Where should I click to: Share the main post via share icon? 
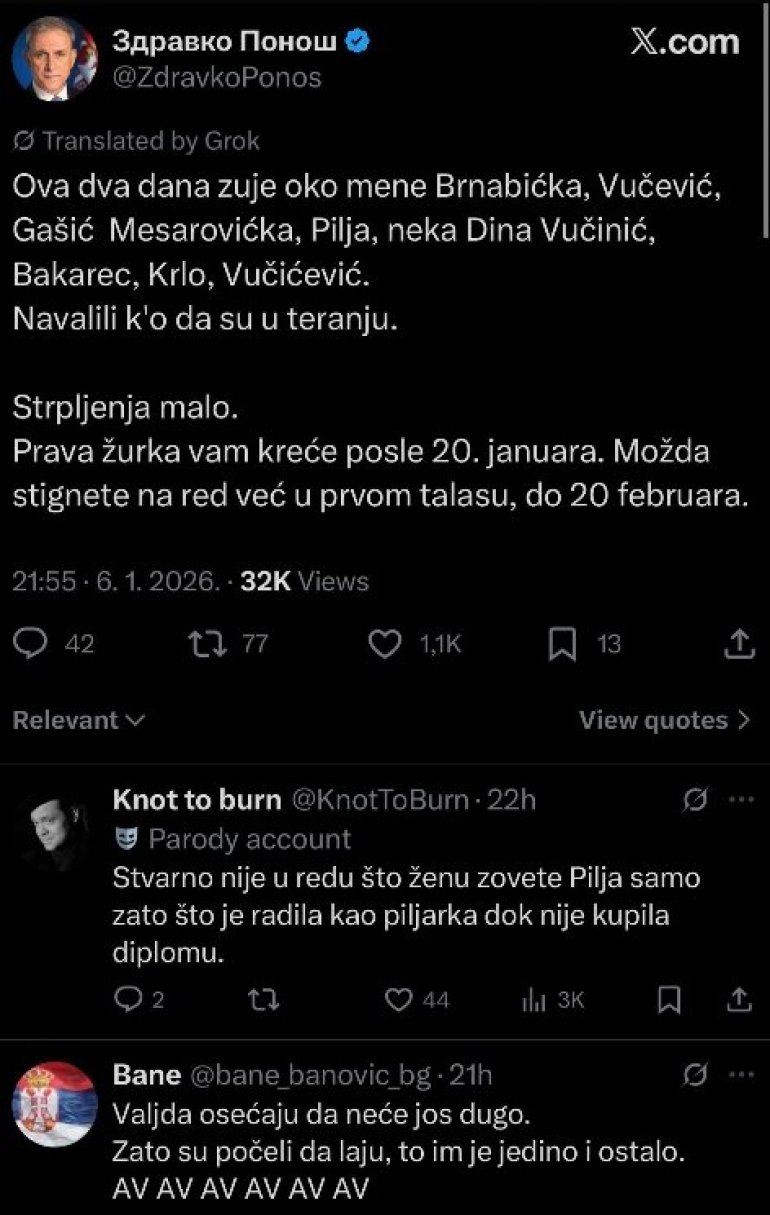(x=738, y=645)
